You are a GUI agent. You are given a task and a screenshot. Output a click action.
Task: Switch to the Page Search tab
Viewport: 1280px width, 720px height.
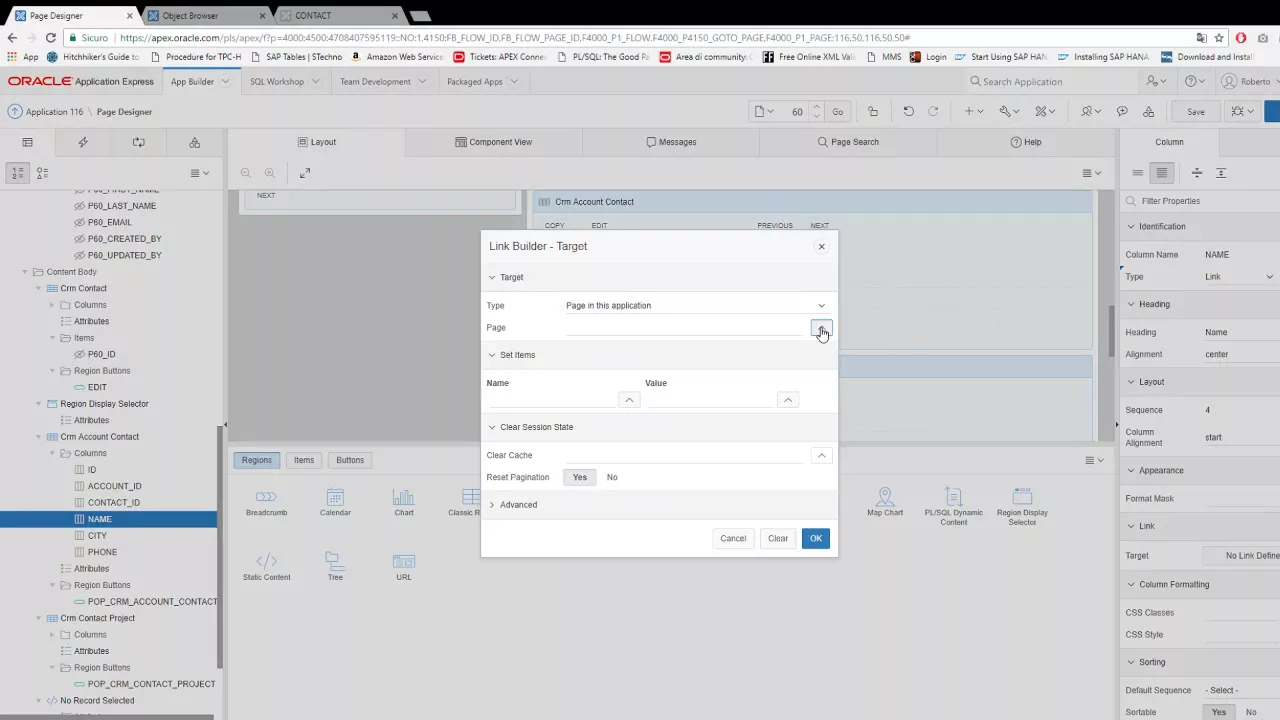848,142
